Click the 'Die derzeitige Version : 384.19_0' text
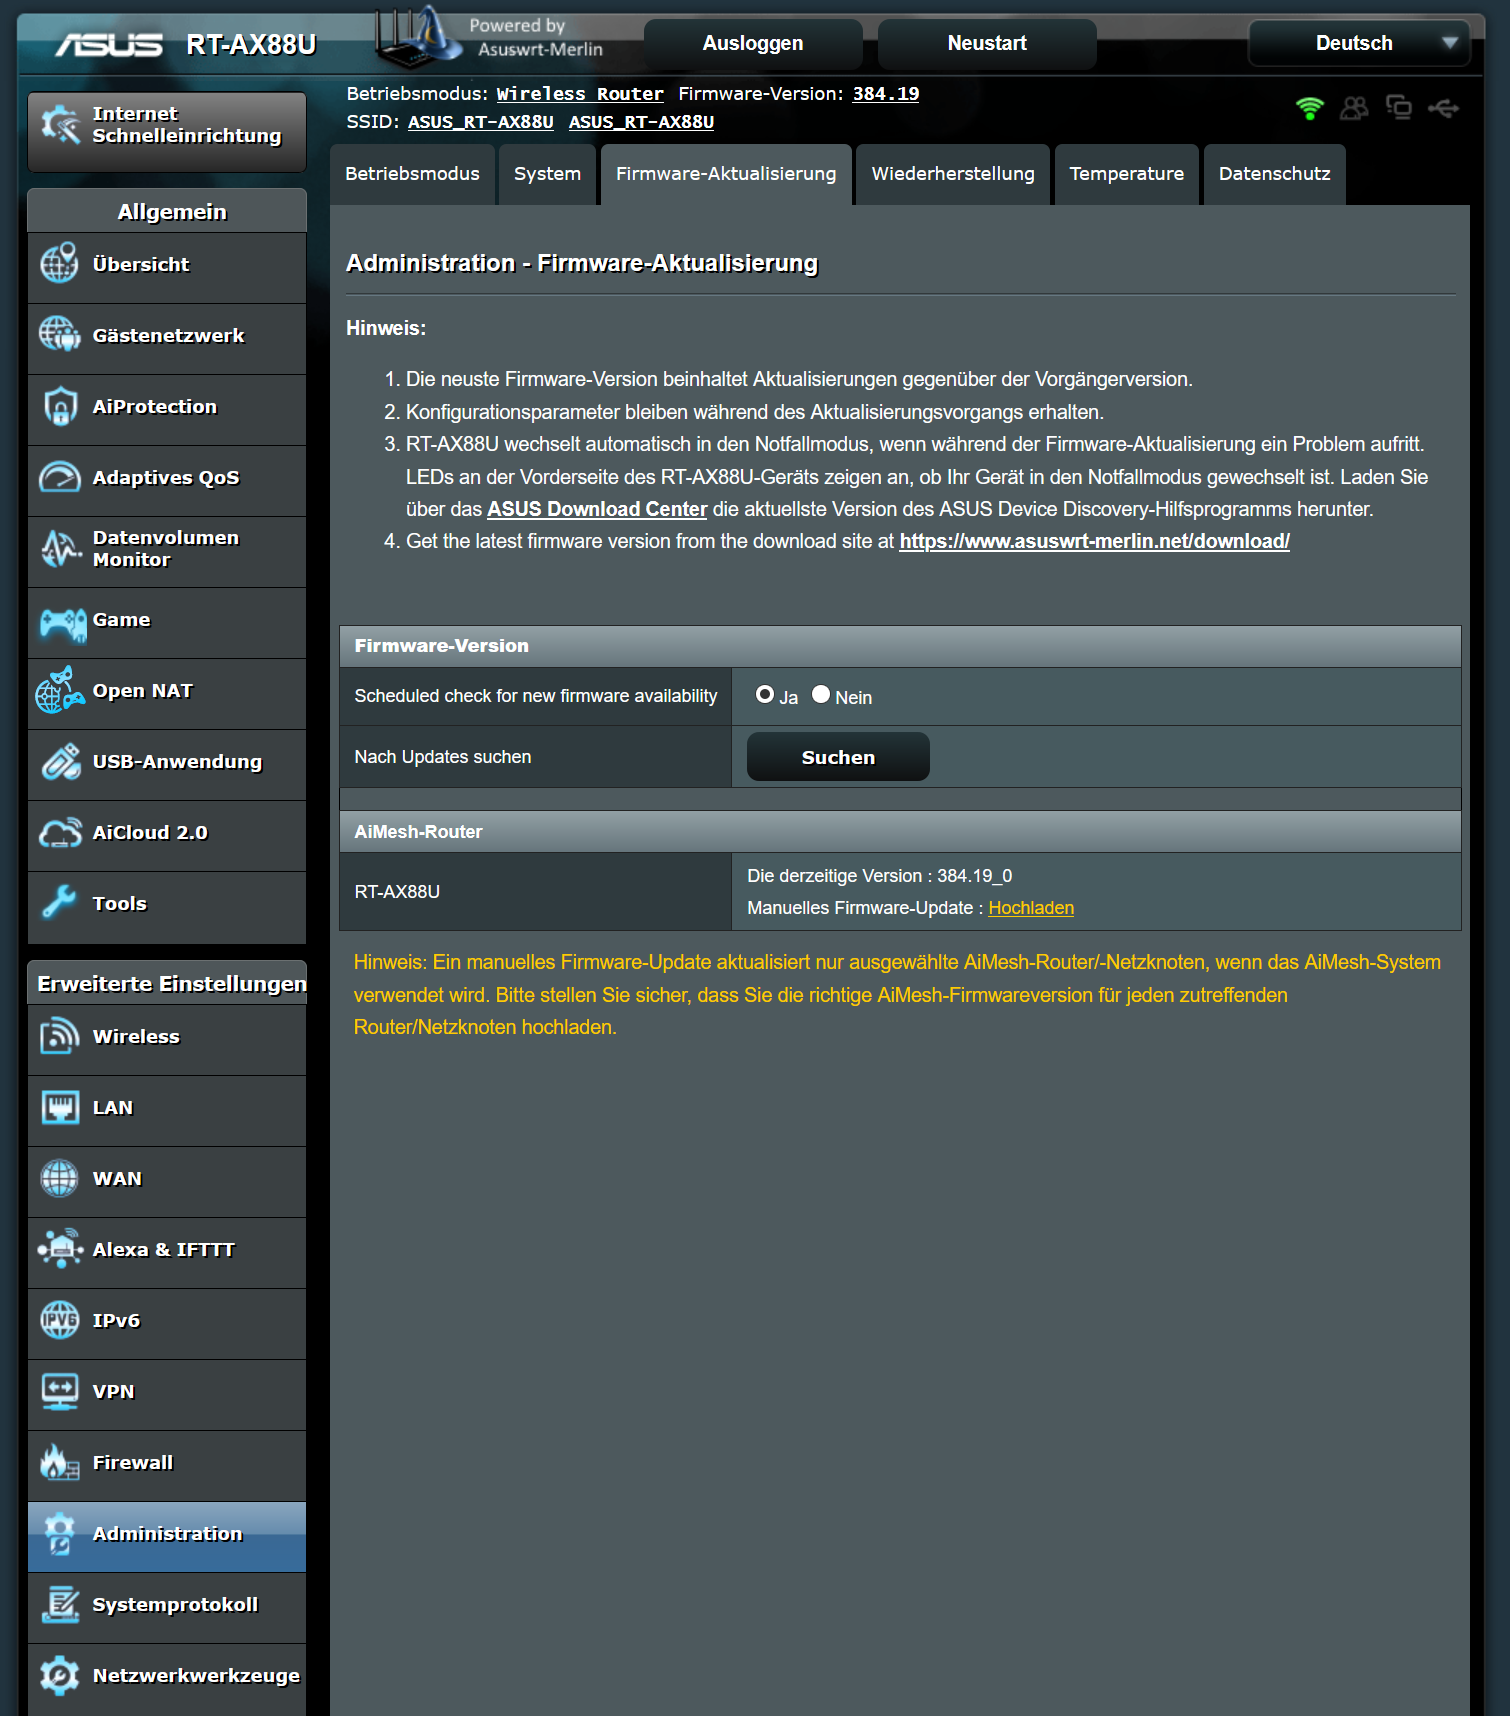The height and width of the screenshot is (1716, 1510). (x=880, y=876)
